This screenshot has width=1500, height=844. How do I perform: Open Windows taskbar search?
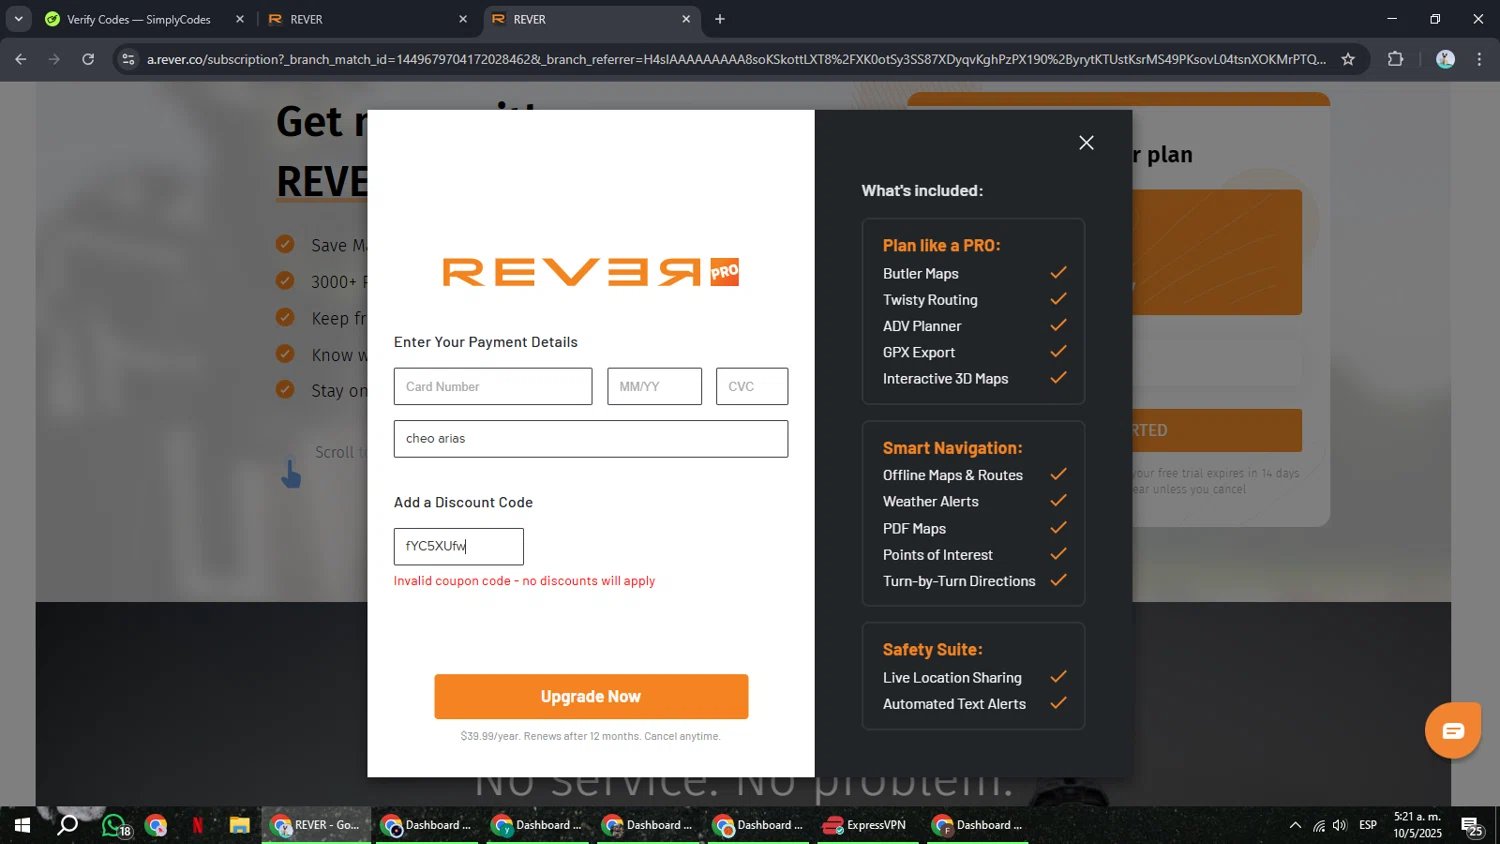[67, 825]
